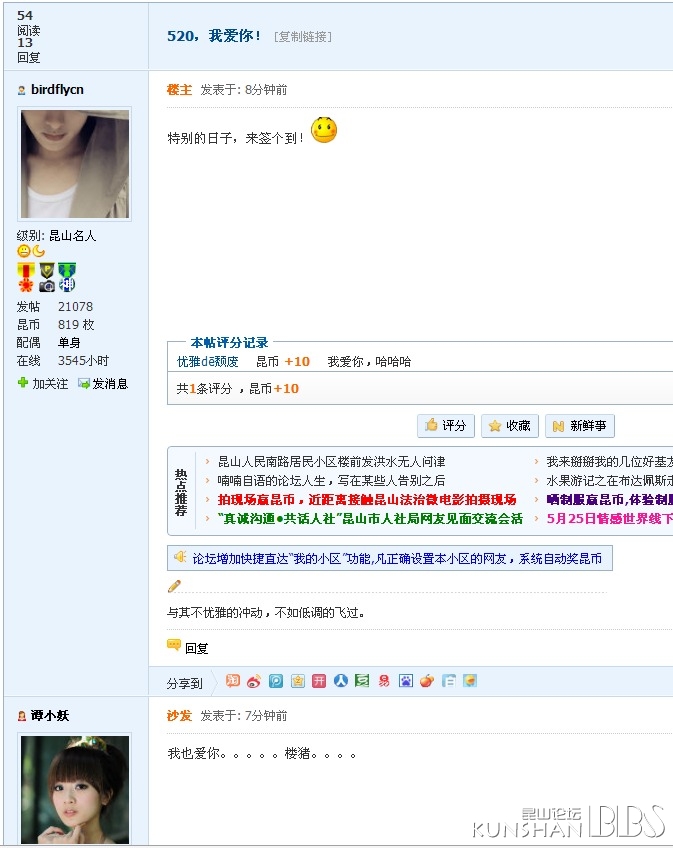Share the post to Baidu paw icon
Viewport: 673px width, 848px height.
406,681
